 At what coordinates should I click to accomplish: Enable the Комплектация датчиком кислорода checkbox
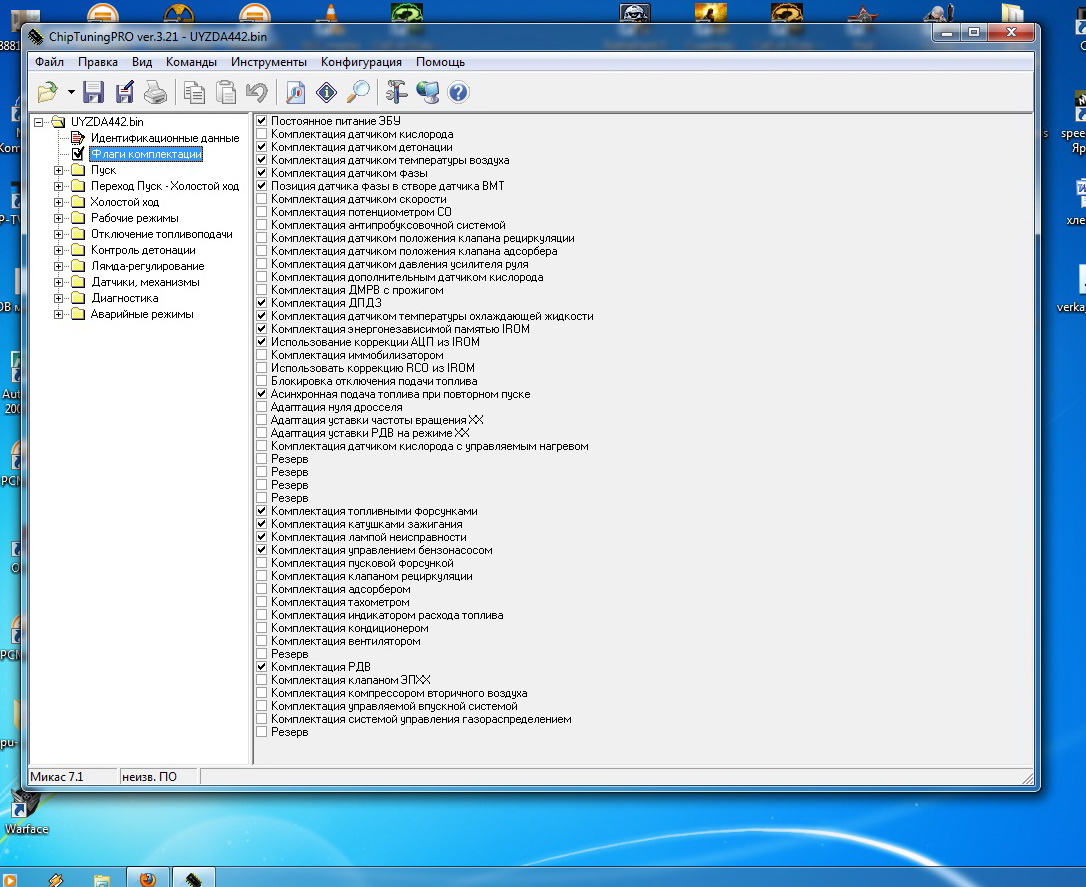click(262, 134)
